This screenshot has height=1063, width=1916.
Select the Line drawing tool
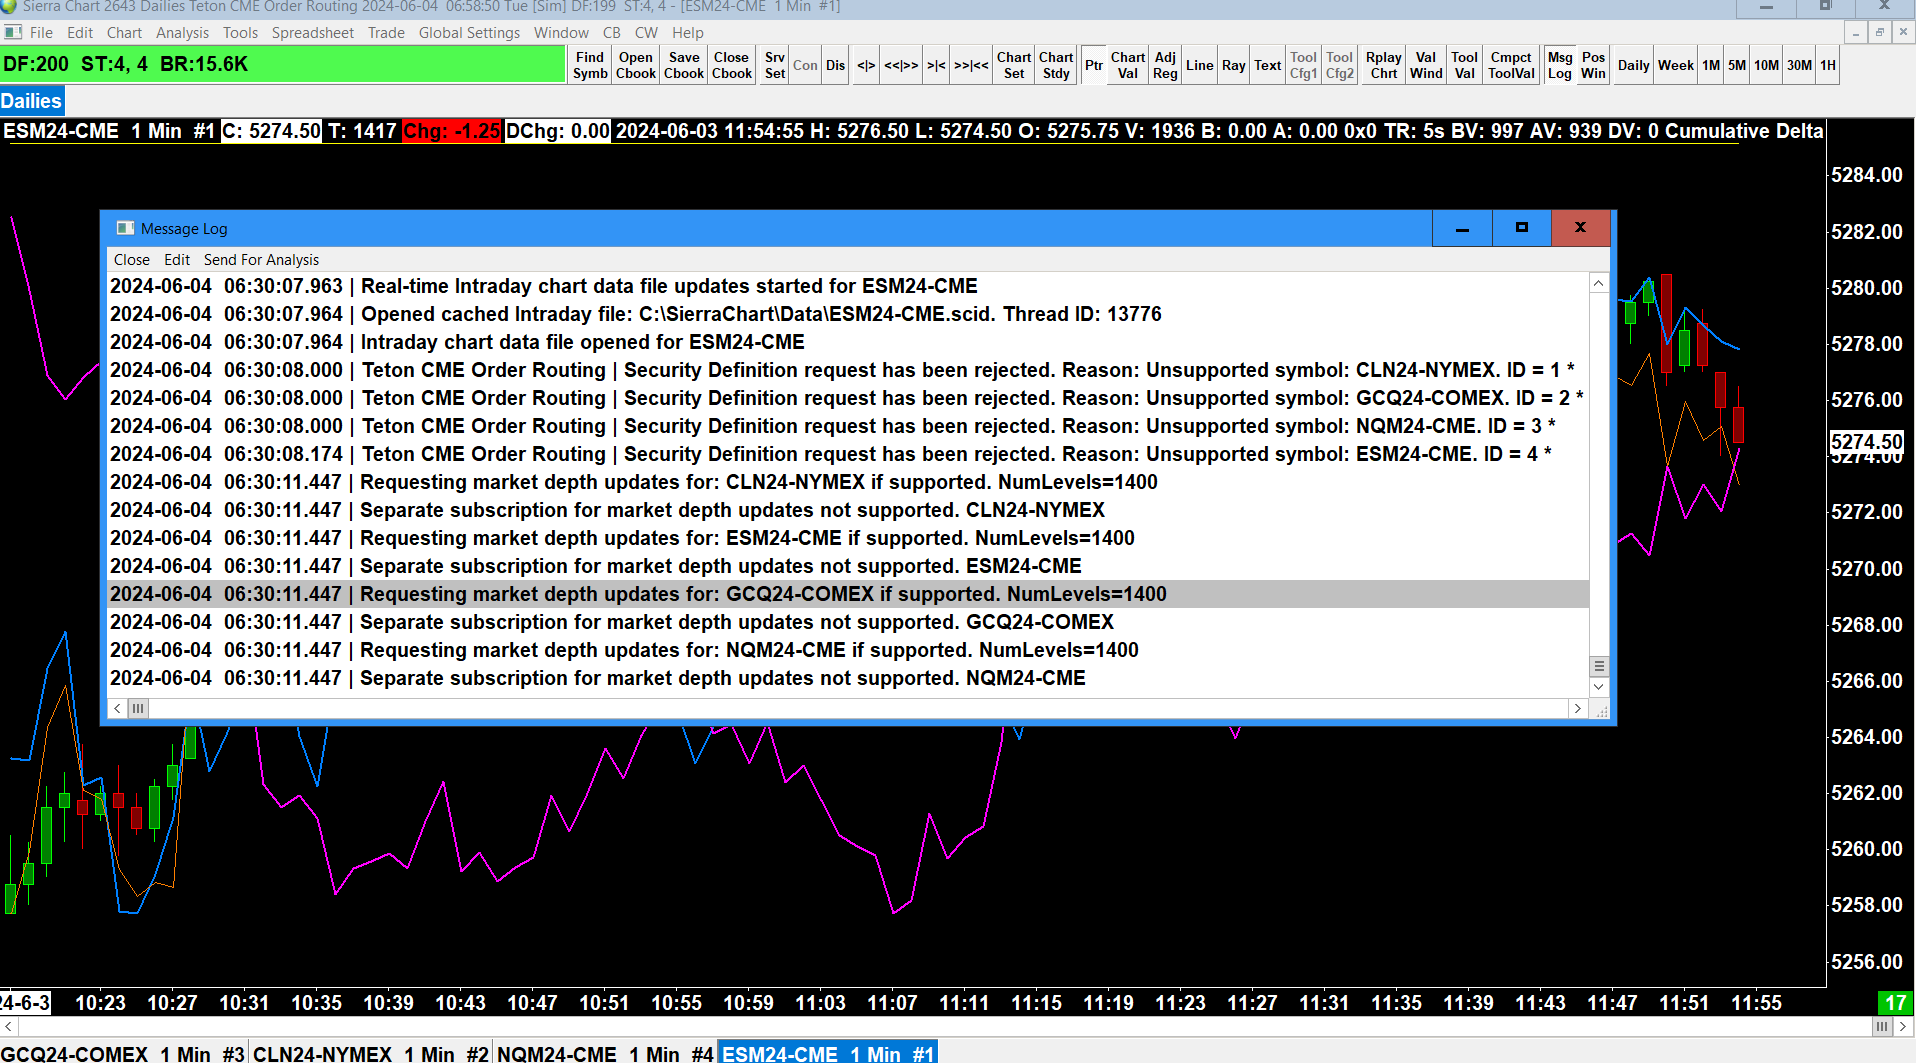1199,65
